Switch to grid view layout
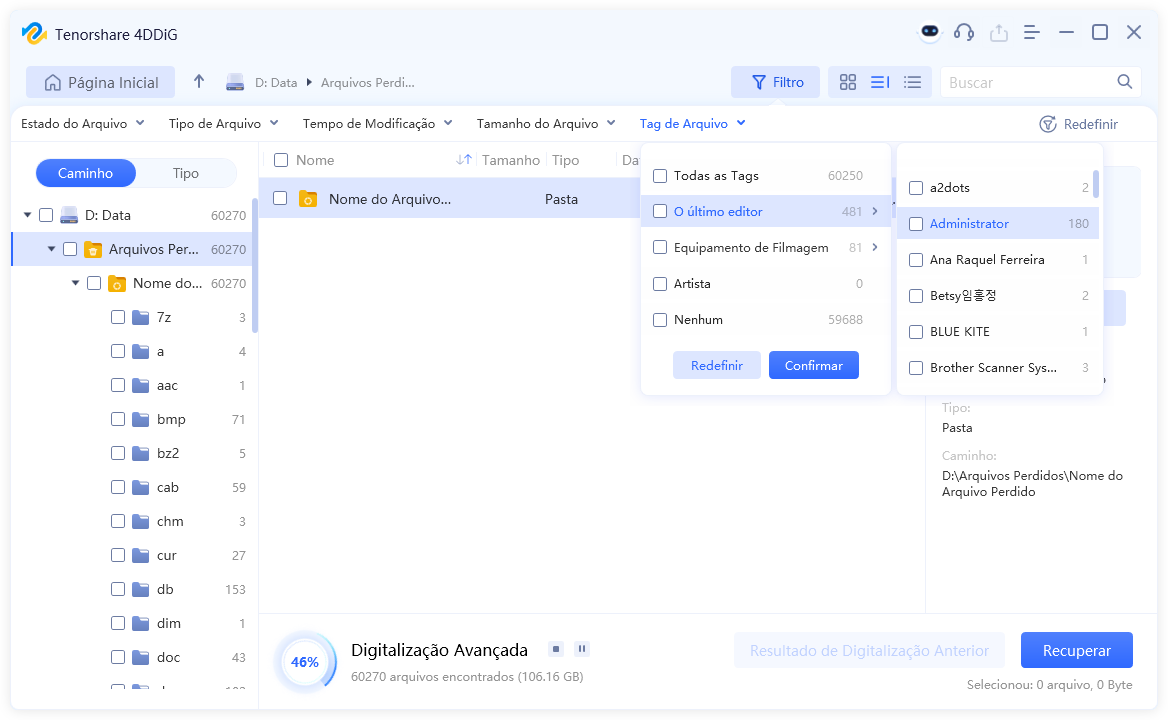This screenshot has width=1168, height=720. pyautogui.click(x=847, y=82)
